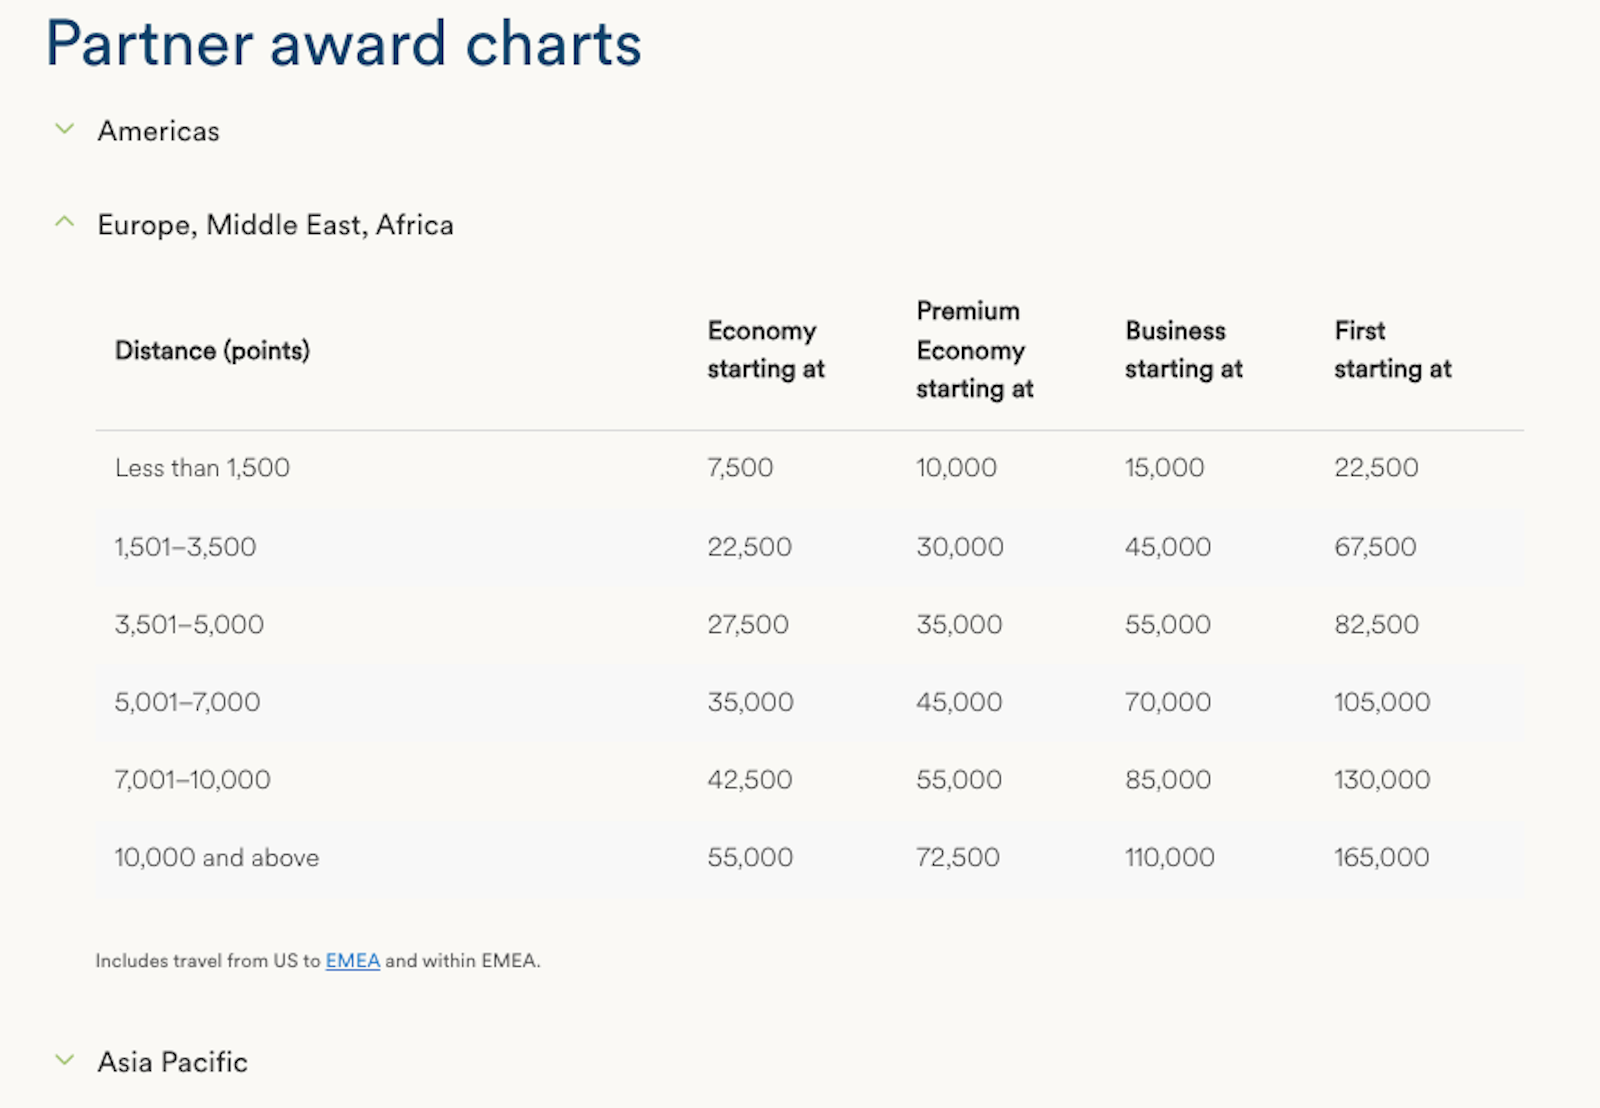Click the Distance (points) column header
The width and height of the screenshot is (1600, 1108).
(212, 350)
